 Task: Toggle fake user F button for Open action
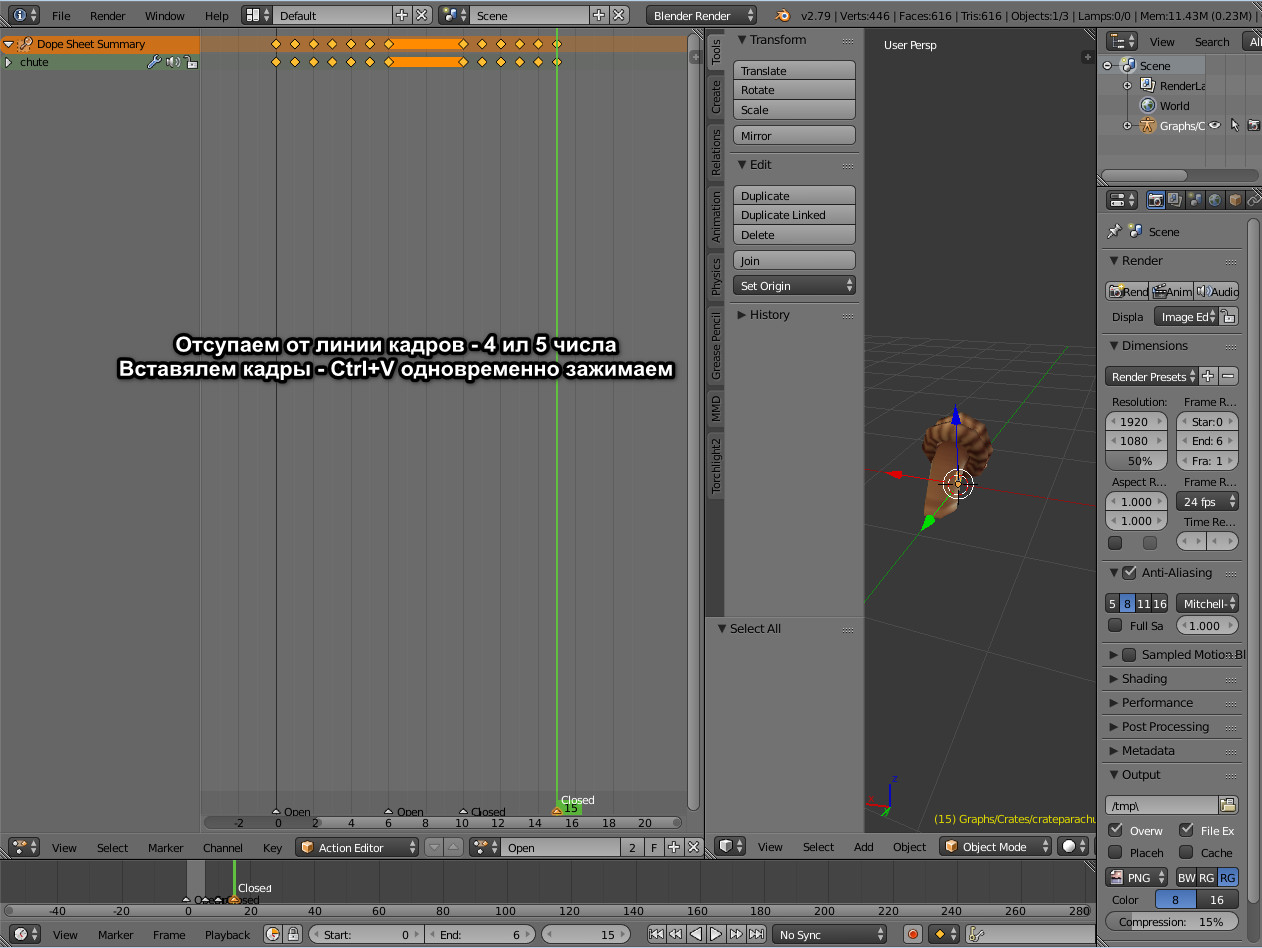click(x=654, y=847)
